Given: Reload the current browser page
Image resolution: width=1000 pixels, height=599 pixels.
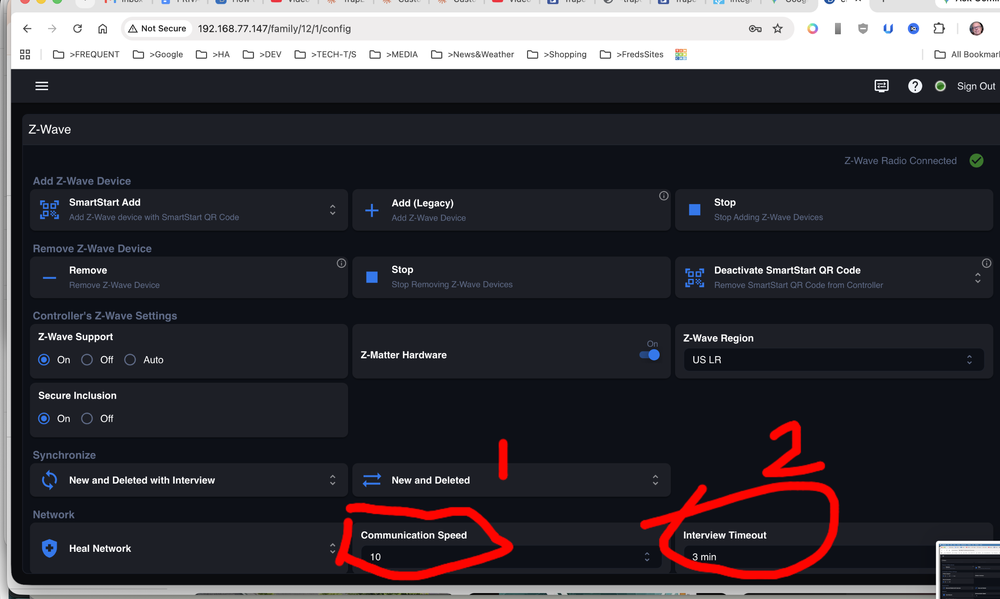Looking at the screenshot, I should click(77, 29).
